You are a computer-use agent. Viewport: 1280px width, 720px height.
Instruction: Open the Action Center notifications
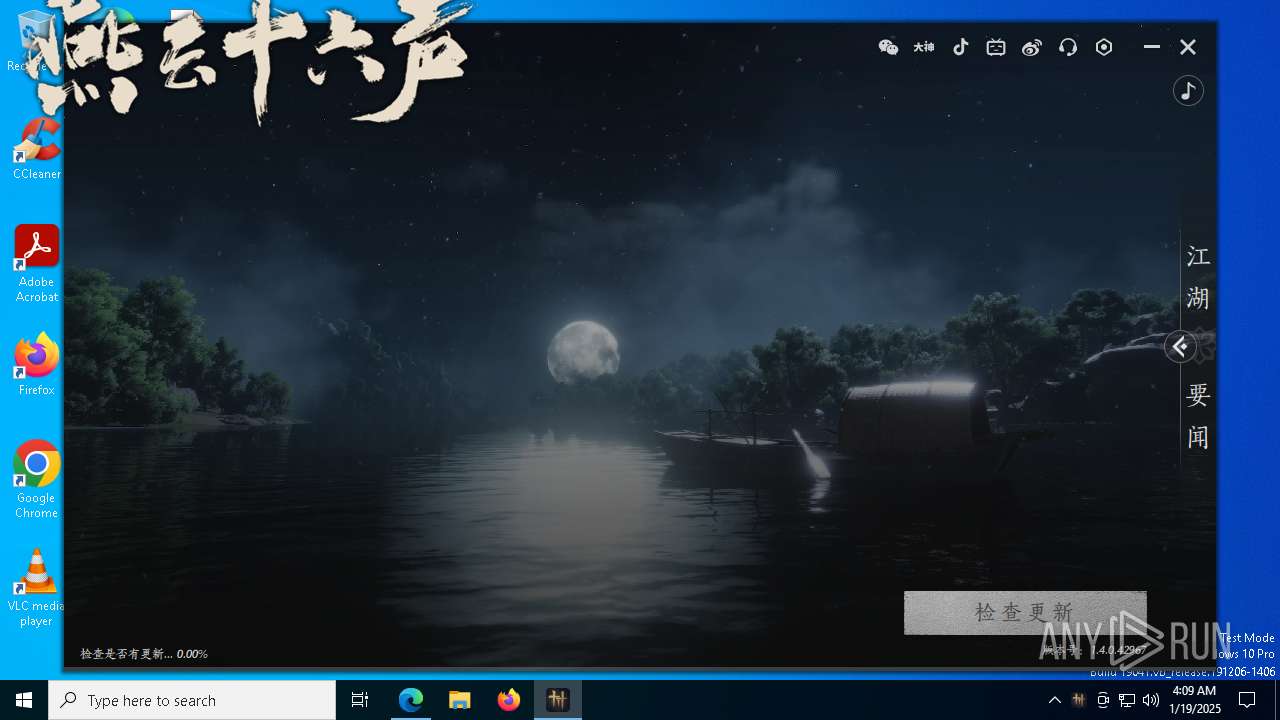coord(1247,700)
